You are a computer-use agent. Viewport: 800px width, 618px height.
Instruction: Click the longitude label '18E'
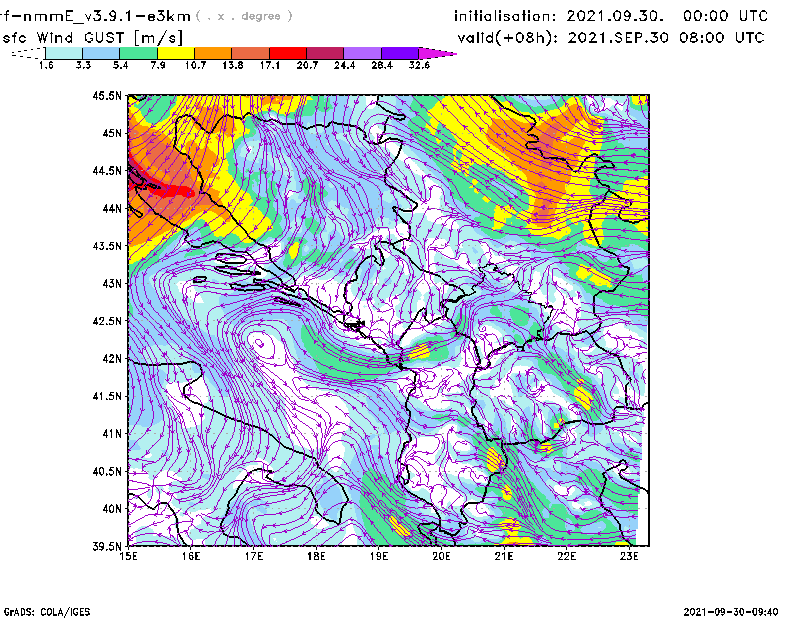click(316, 556)
